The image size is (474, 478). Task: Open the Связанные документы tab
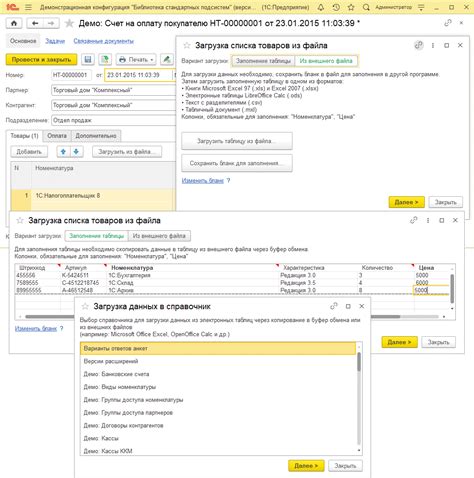pyautogui.click(x=104, y=41)
